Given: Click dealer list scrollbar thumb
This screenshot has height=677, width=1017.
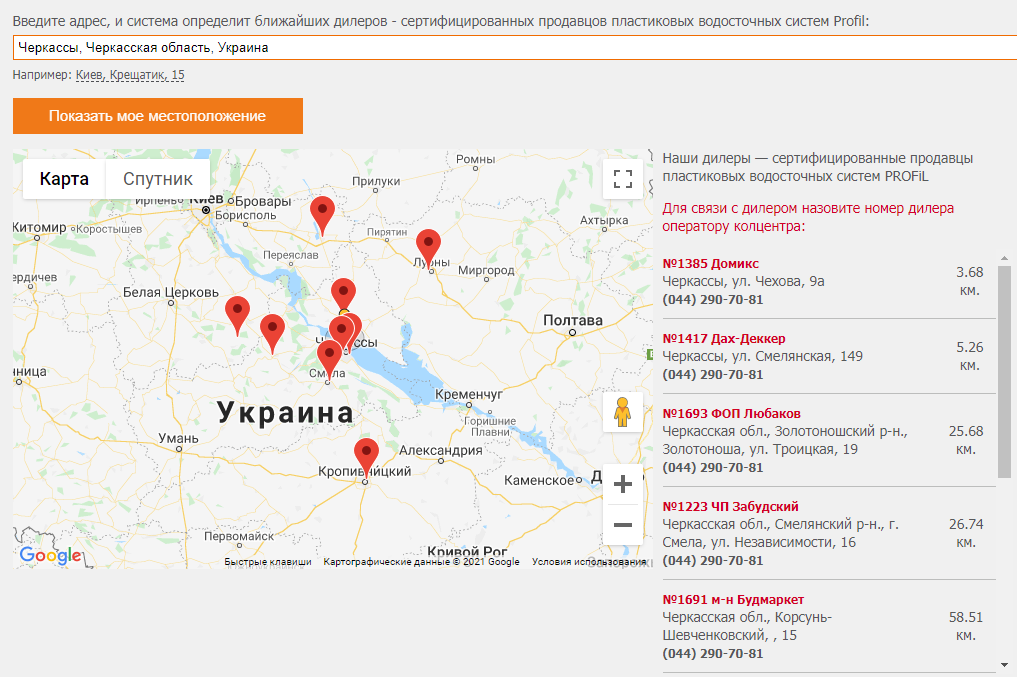Looking at the screenshot, I should (x=1004, y=371).
